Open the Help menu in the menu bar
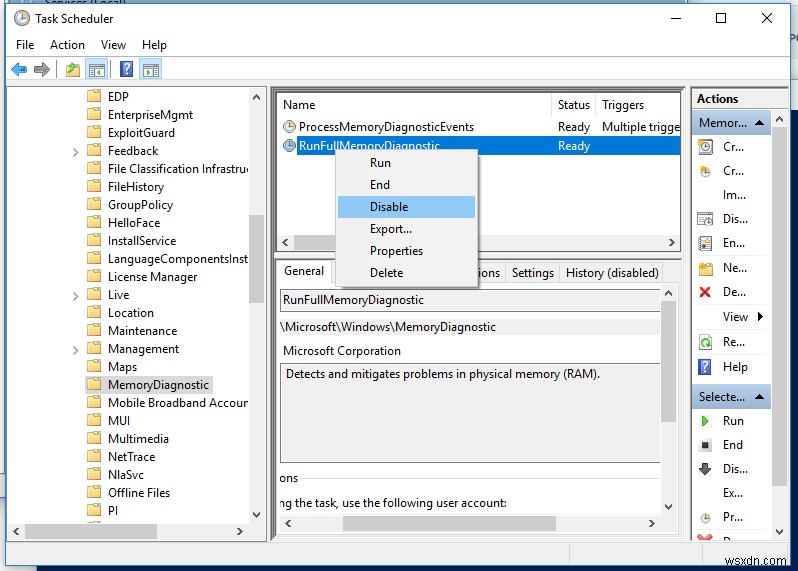 tap(154, 45)
